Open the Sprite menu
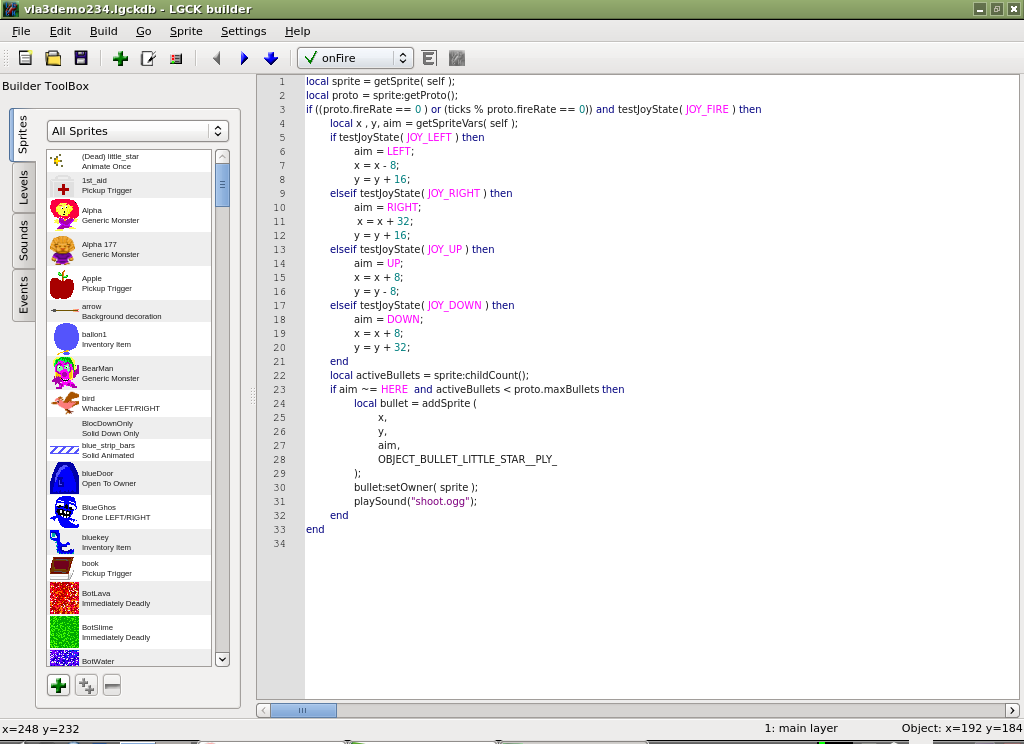1024x744 pixels. pos(186,31)
